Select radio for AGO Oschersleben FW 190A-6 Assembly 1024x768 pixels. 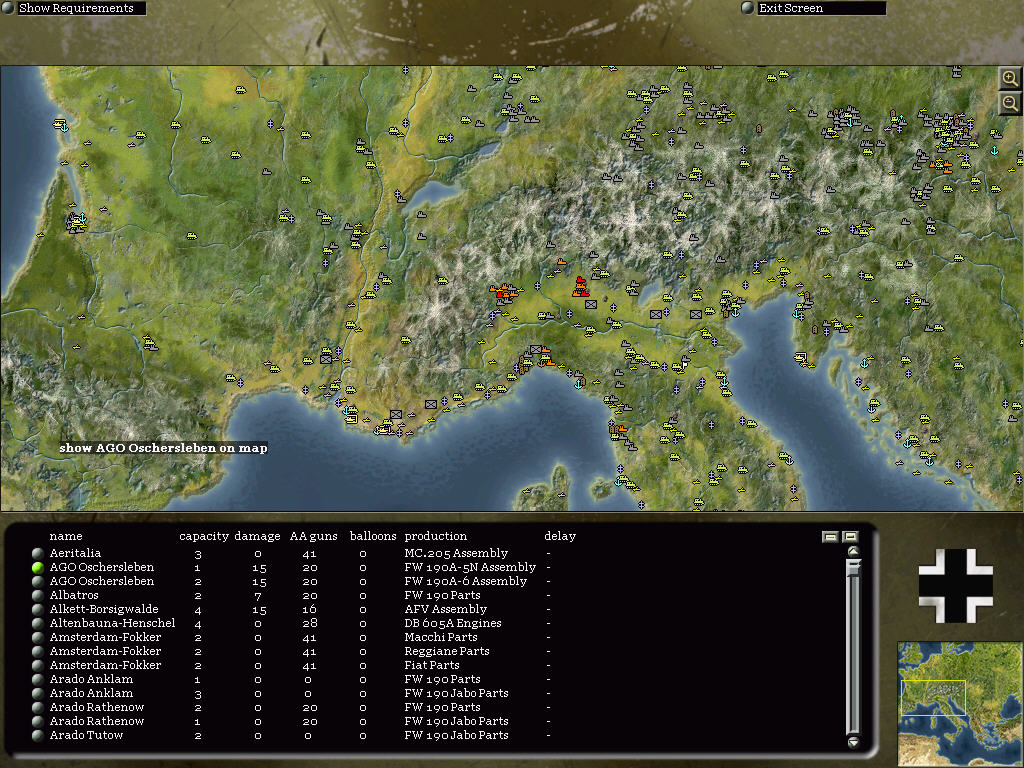coord(38,581)
